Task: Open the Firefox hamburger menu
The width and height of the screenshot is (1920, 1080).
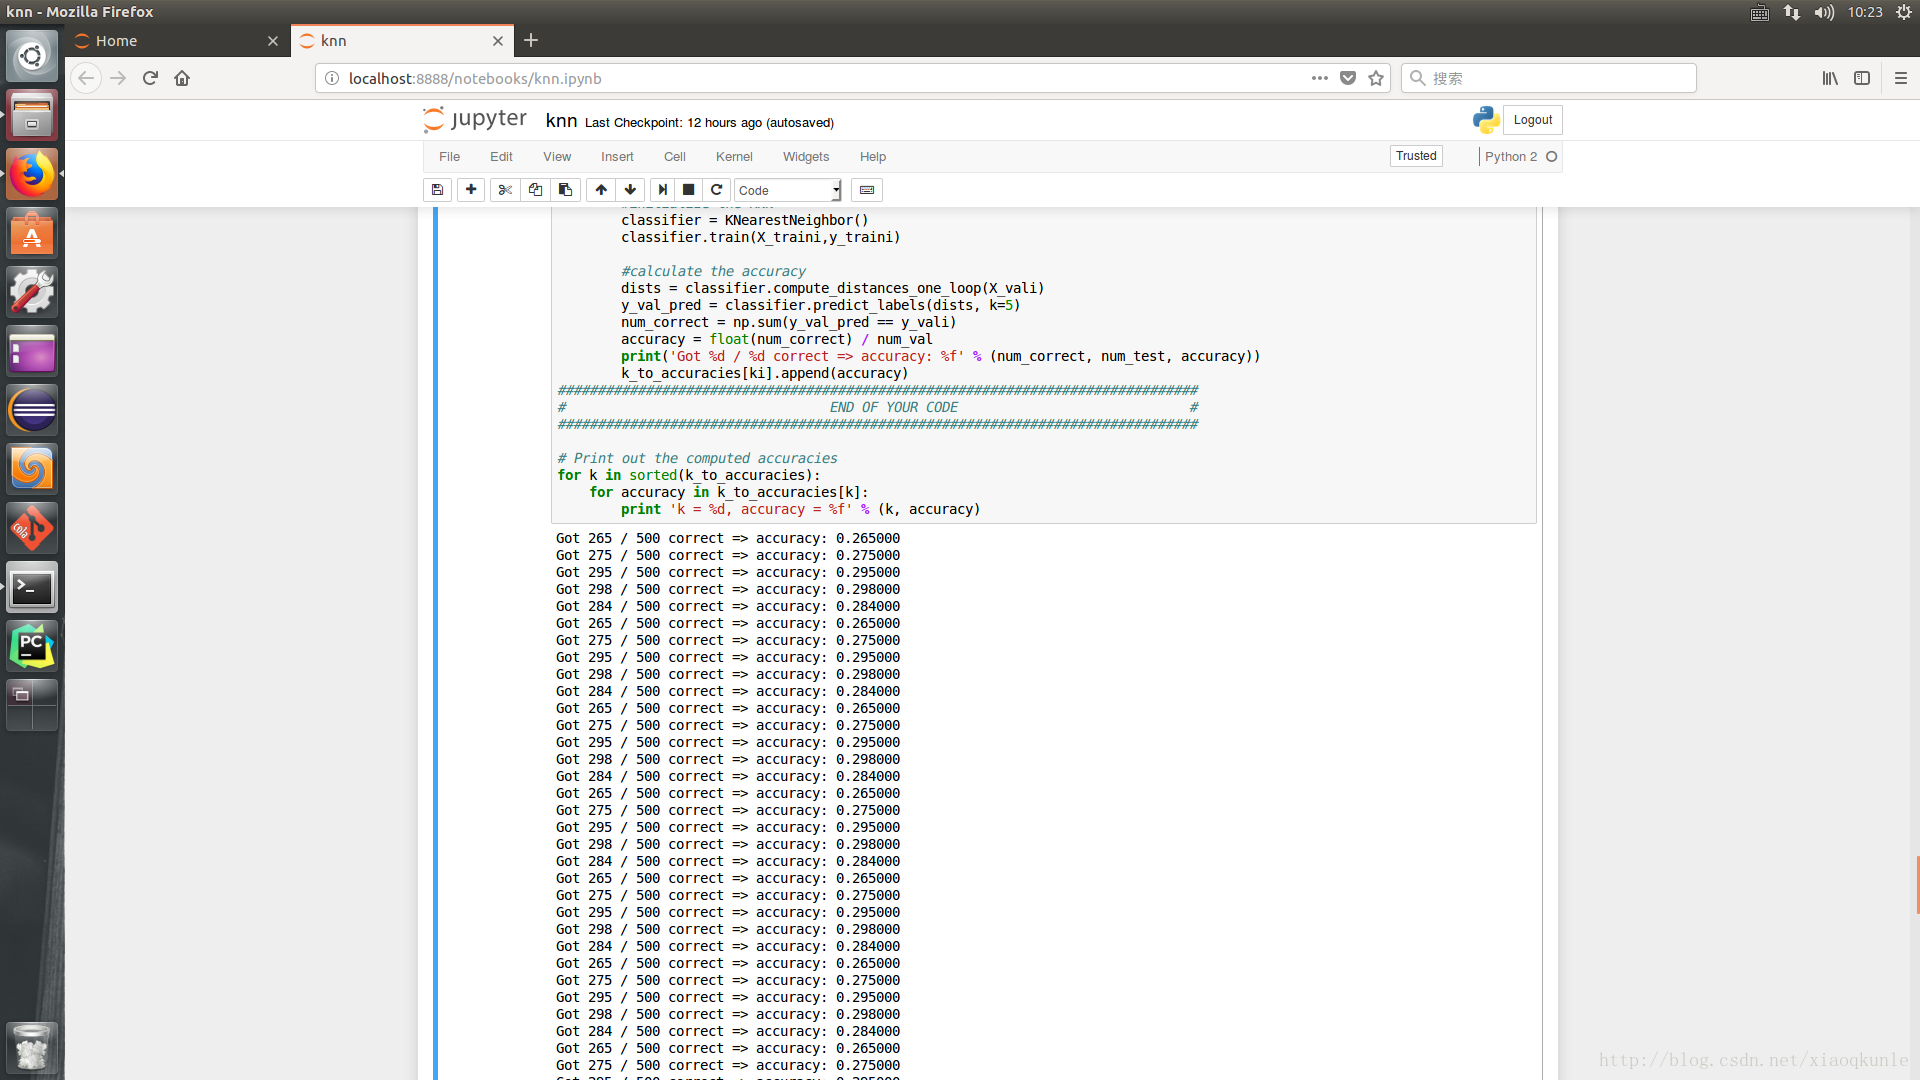Action: [x=1901, y=78]
